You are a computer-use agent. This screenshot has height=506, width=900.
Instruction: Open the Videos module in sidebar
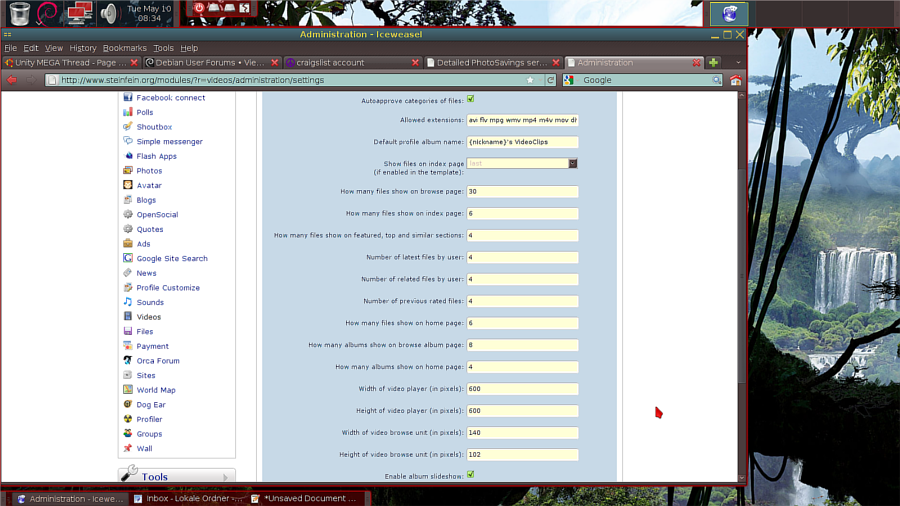coord(148,317)
